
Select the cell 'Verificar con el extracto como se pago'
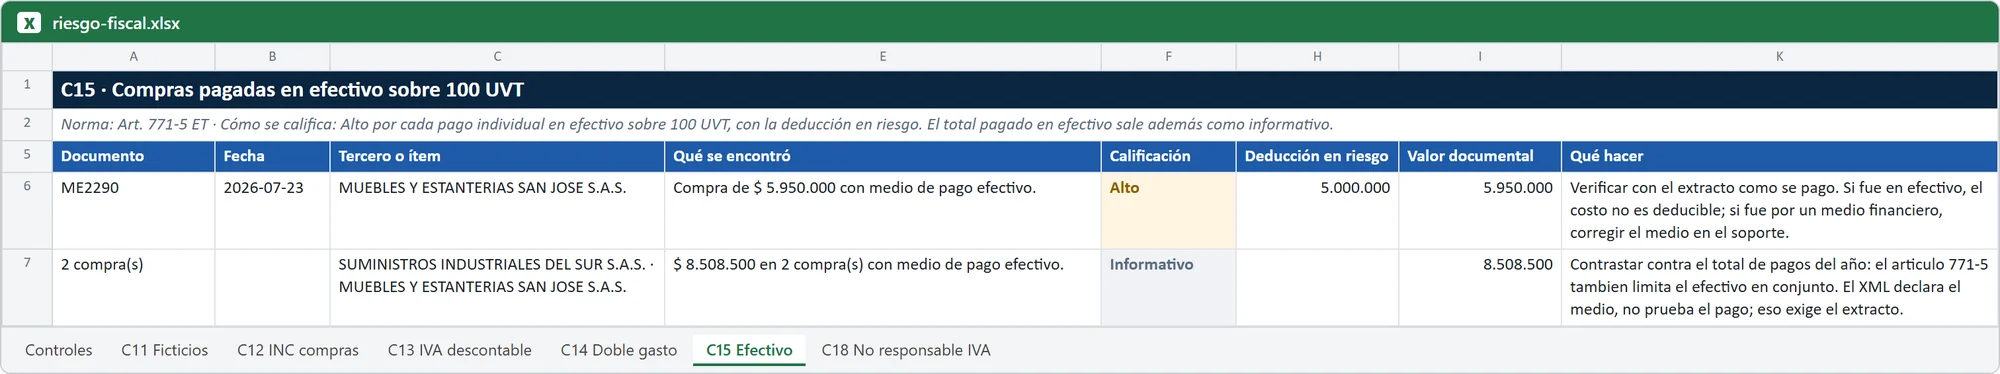pos(1779,210)
